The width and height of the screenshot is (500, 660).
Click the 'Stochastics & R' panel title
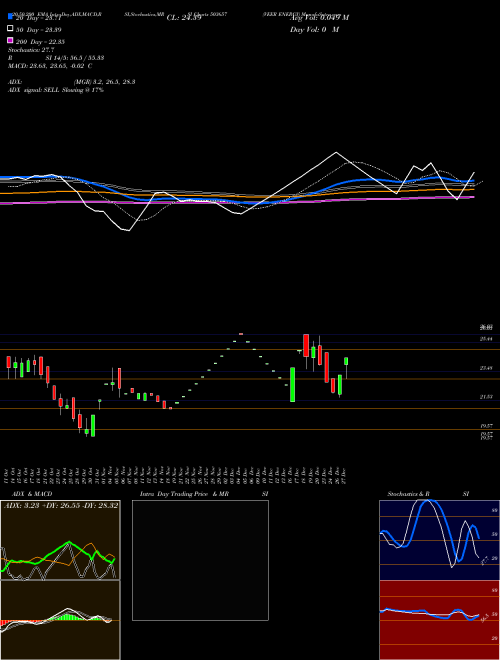click(408, 494)
